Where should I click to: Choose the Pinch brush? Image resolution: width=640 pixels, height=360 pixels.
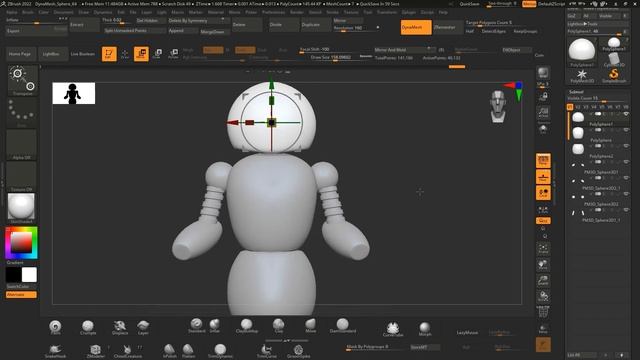tap(55, 327)
